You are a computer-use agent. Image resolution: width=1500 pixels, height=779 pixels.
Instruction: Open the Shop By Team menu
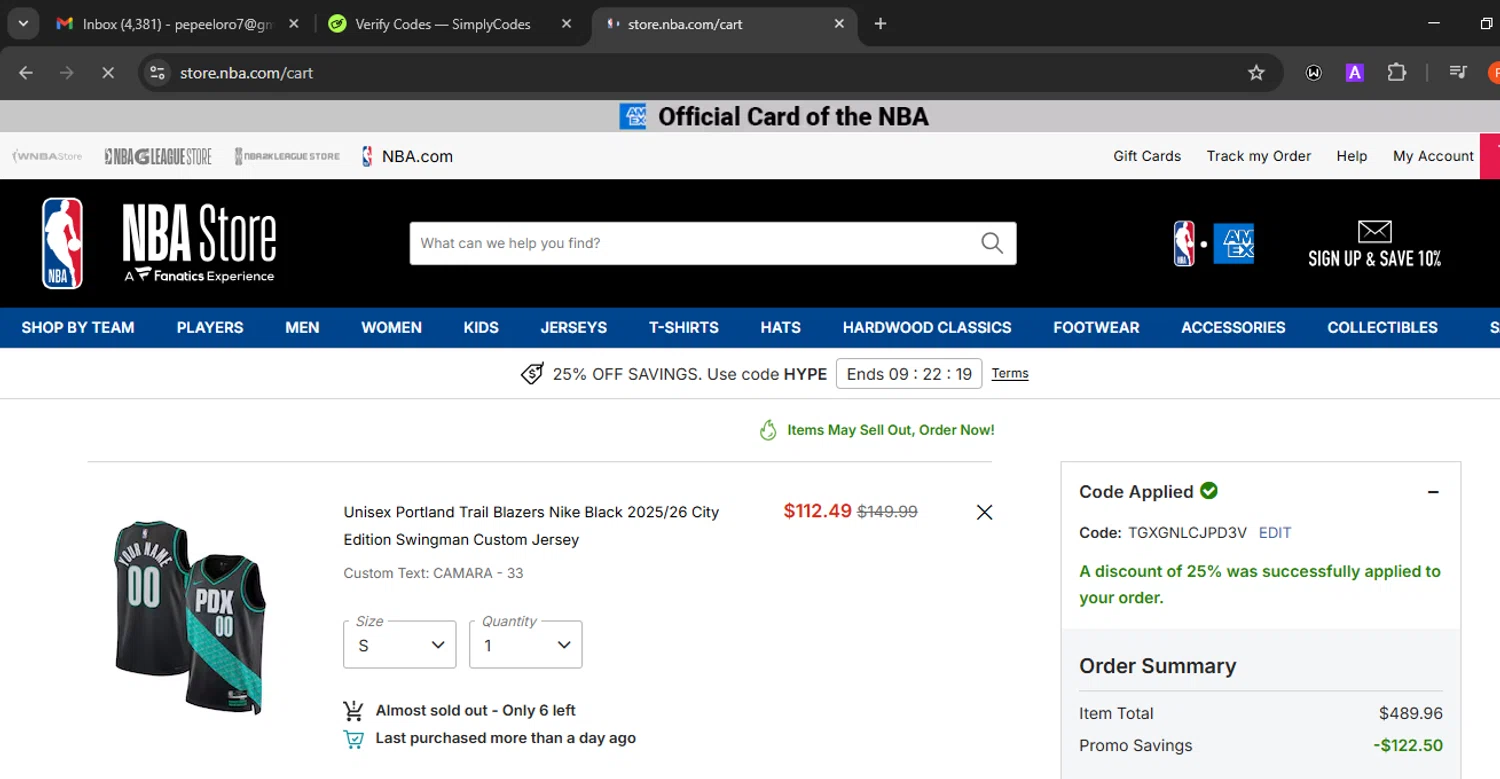coord(78,327)
